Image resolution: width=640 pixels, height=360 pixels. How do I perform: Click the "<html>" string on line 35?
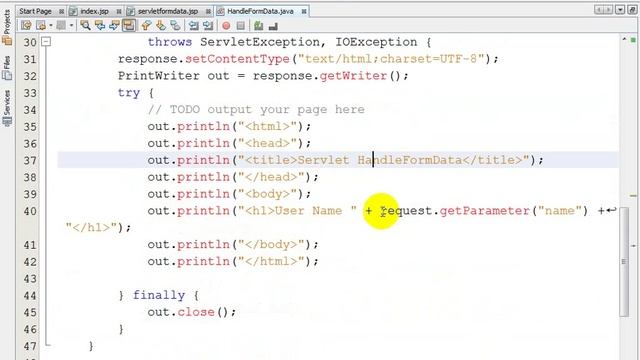pos(267,127)
